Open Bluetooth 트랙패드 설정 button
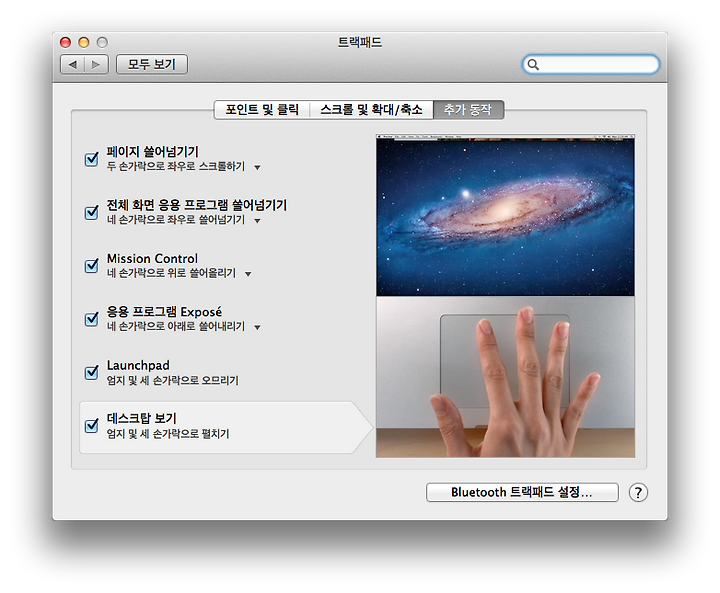The width and height of the screenshot is (720, 593). pos(522,492)
